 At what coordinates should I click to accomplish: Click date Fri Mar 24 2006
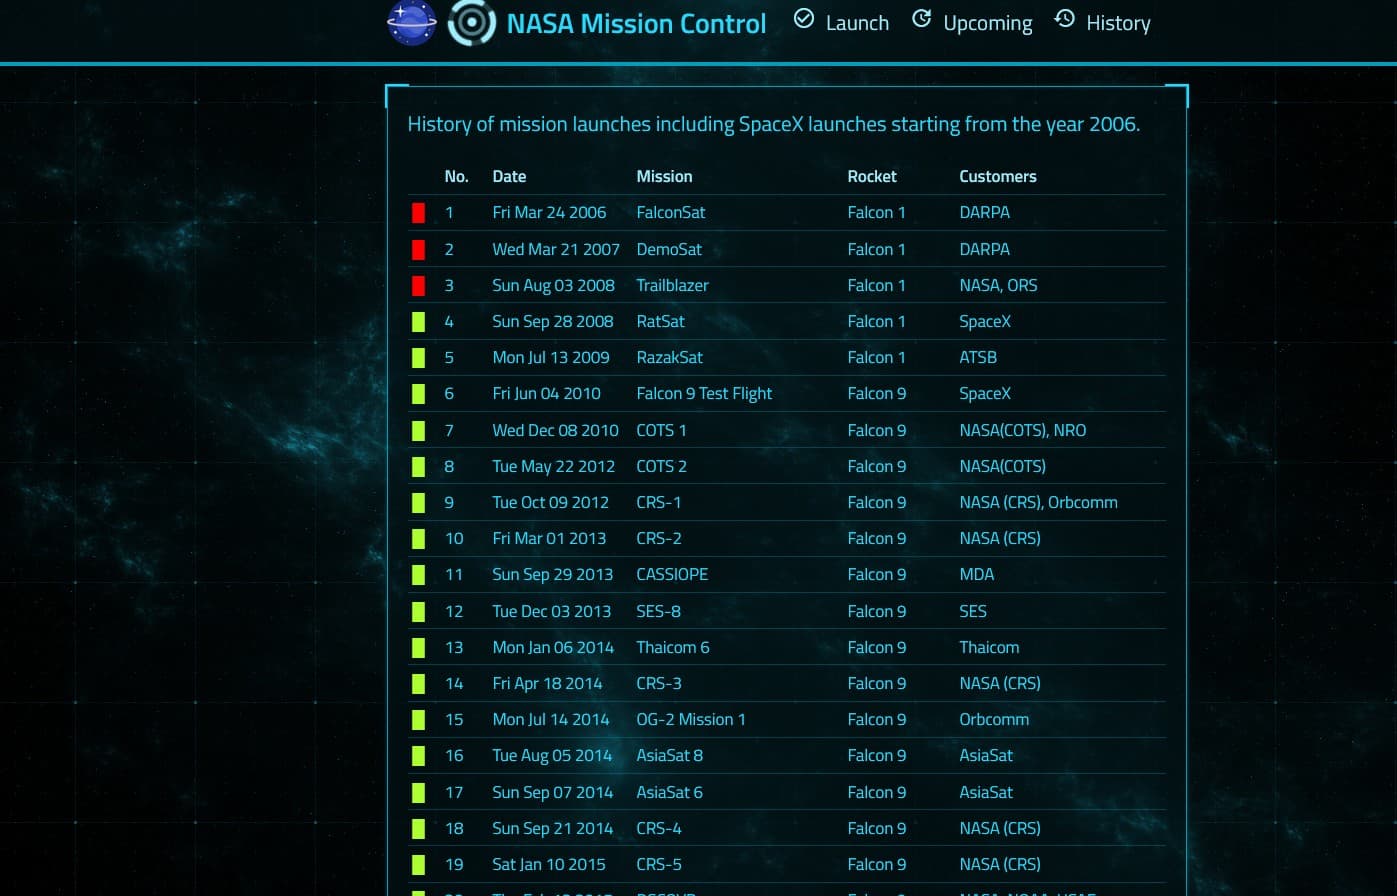pyautogui.click(x=549, y=212)
